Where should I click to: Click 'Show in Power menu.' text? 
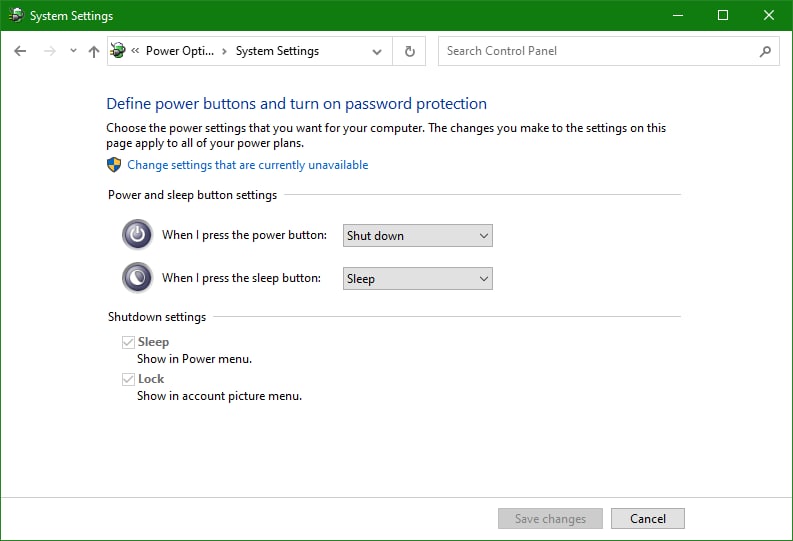pyautogui.click(x=194, y=359)
